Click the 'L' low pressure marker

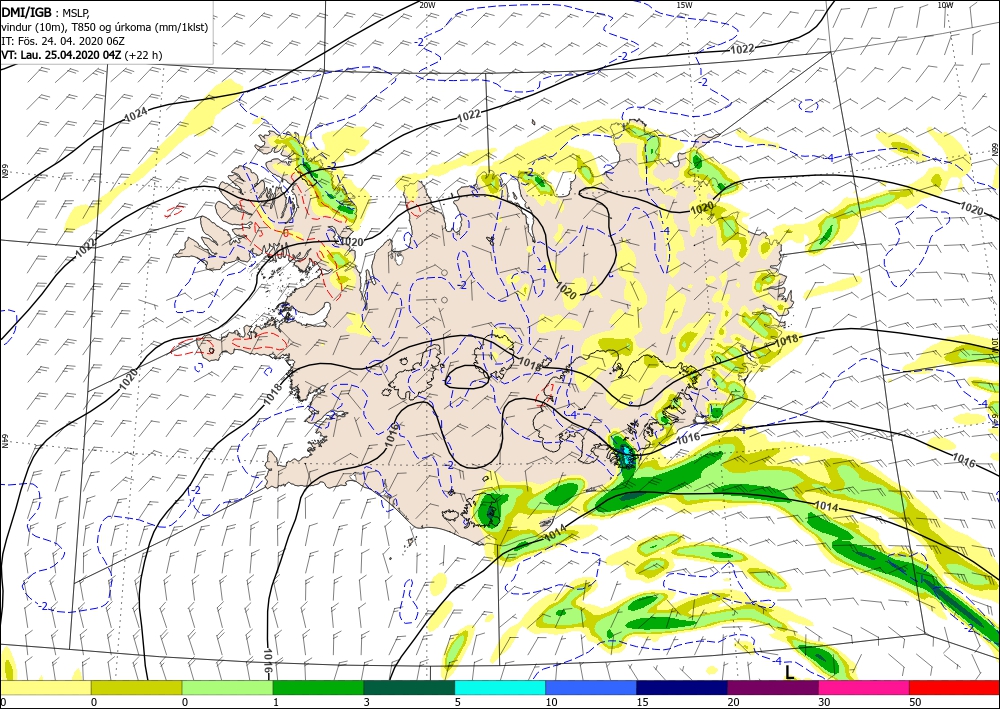790,672
